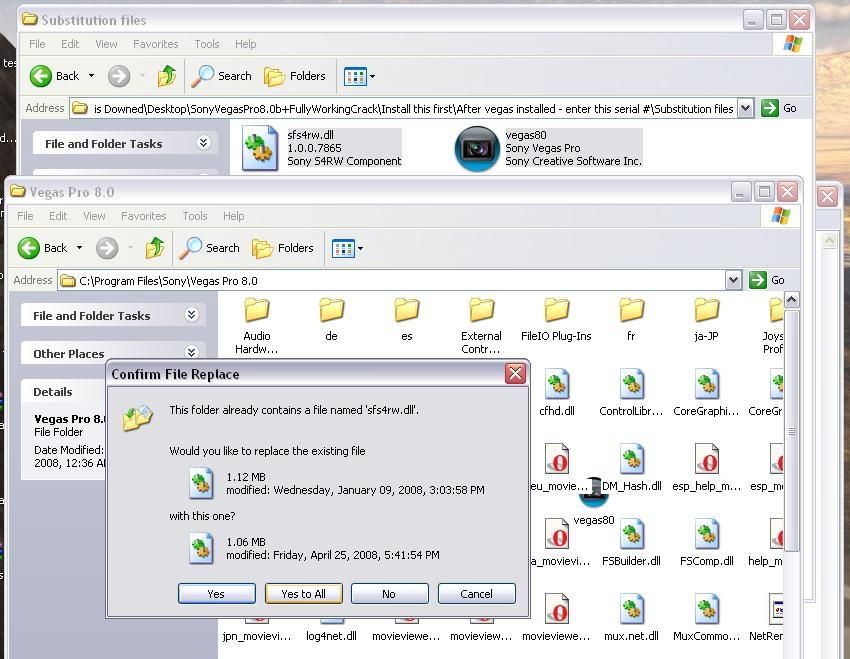Toggle Folders pane in Substitution files window
The height and width of the screenshot is (659, 850).
click(x=295, y=76)
